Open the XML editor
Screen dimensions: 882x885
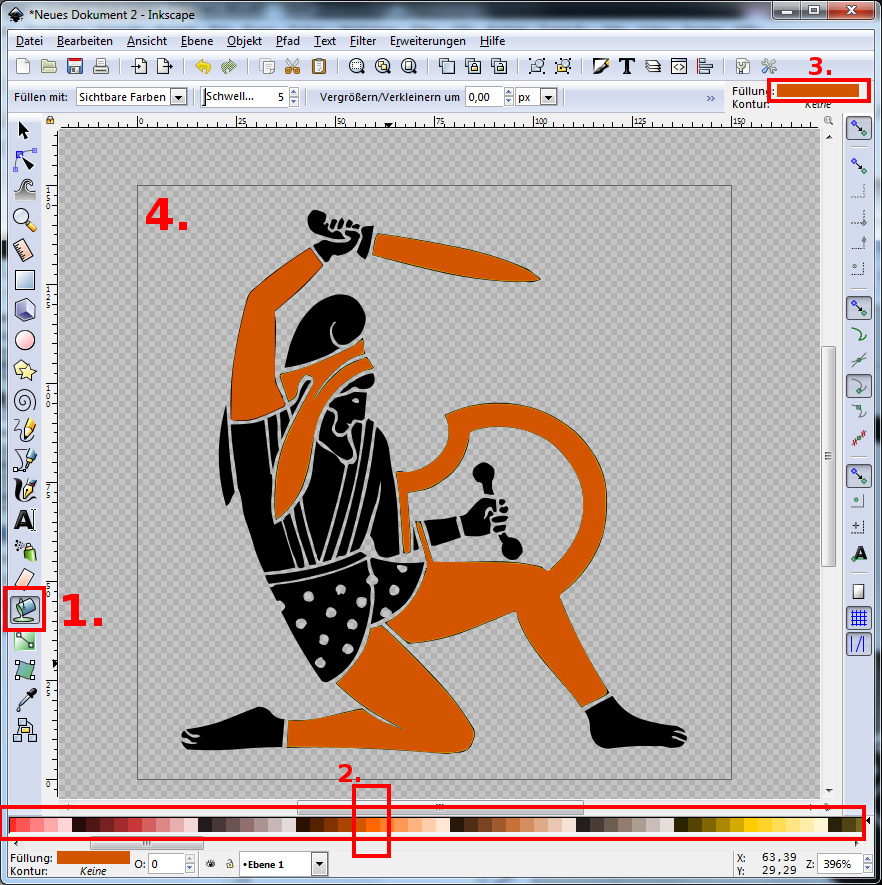pyautogui.click(x=679, y=67)
